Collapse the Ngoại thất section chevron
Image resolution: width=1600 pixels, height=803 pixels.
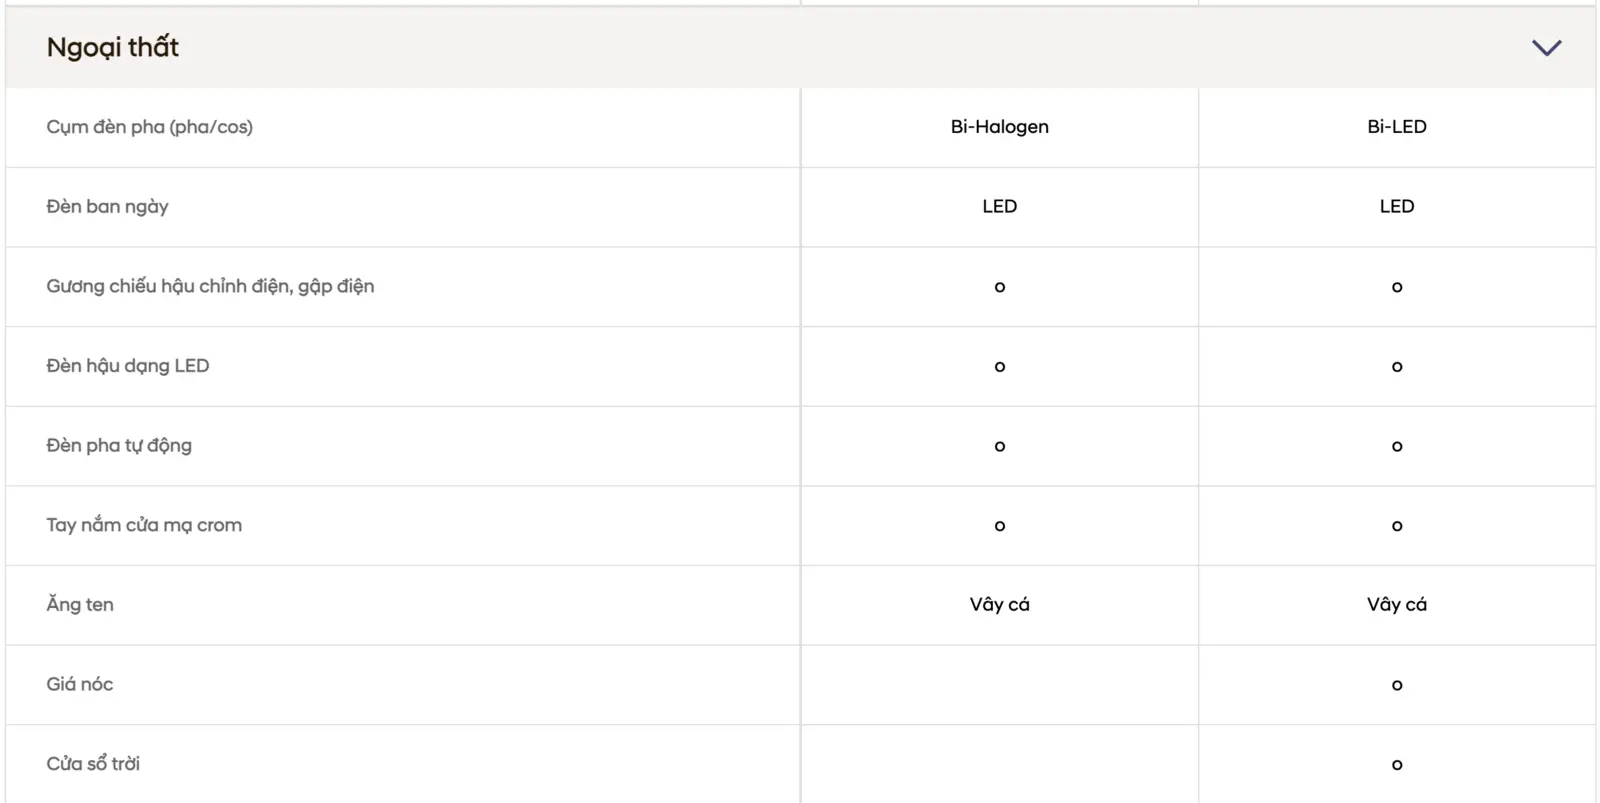(x=1546, y=48)
